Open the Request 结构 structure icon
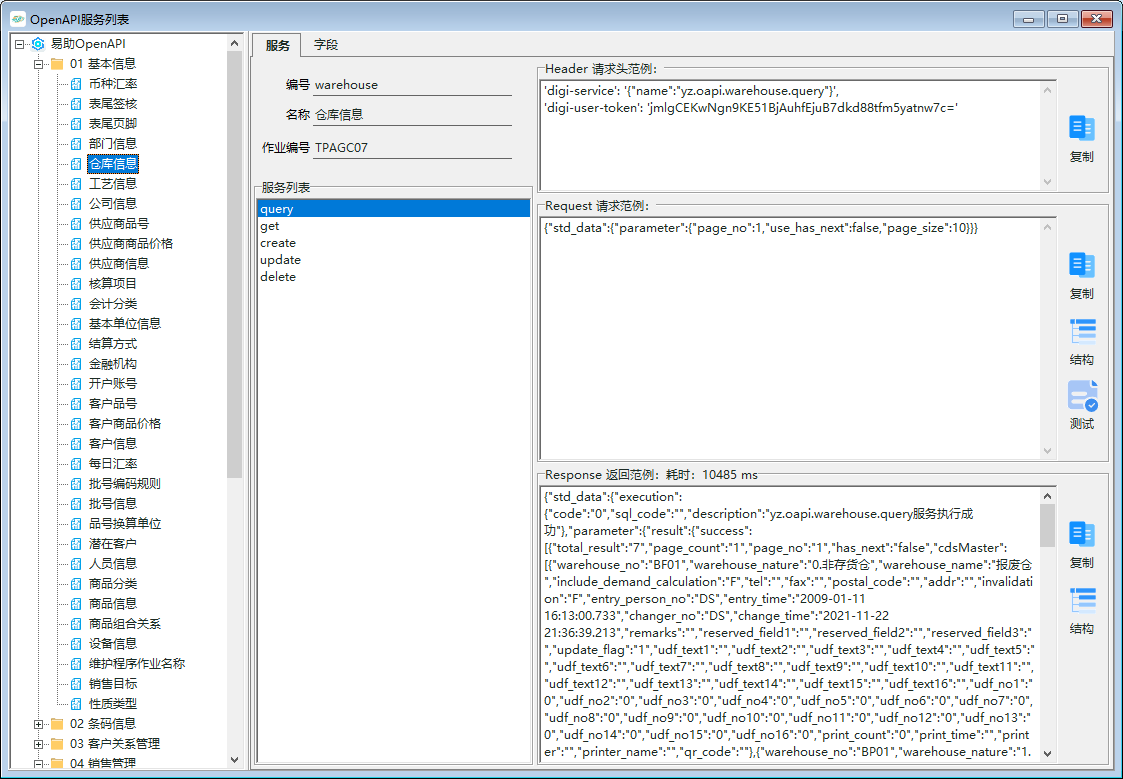 [x=1081, y=331]
